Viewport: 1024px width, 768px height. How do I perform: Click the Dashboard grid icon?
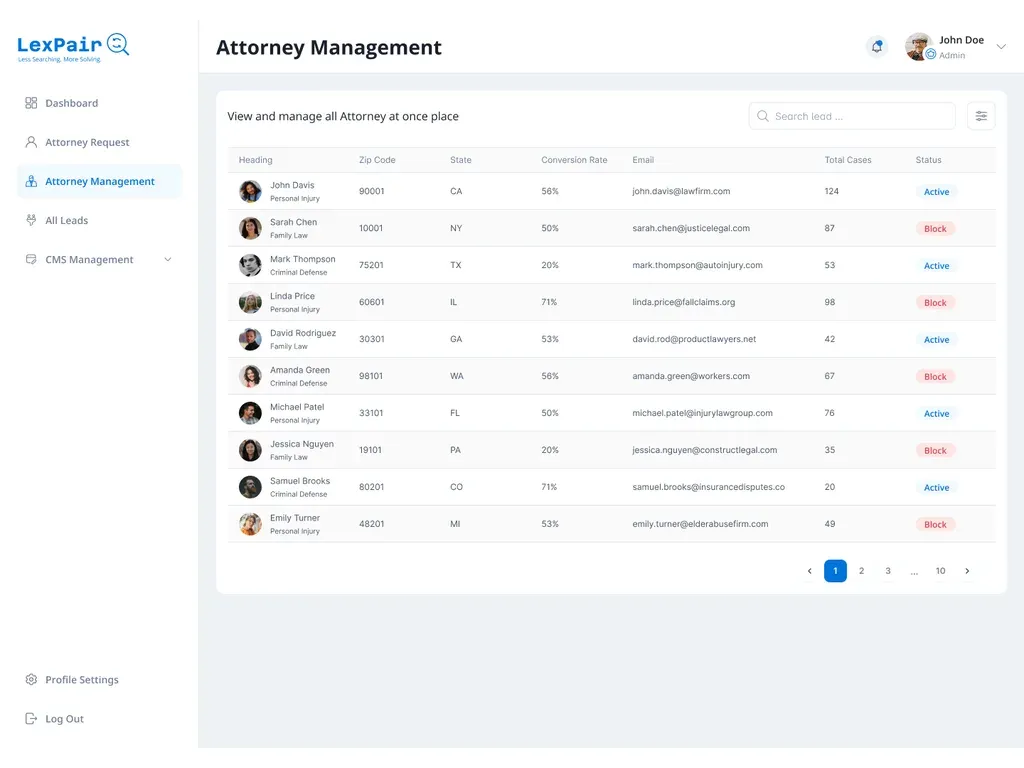click(31, 103)
